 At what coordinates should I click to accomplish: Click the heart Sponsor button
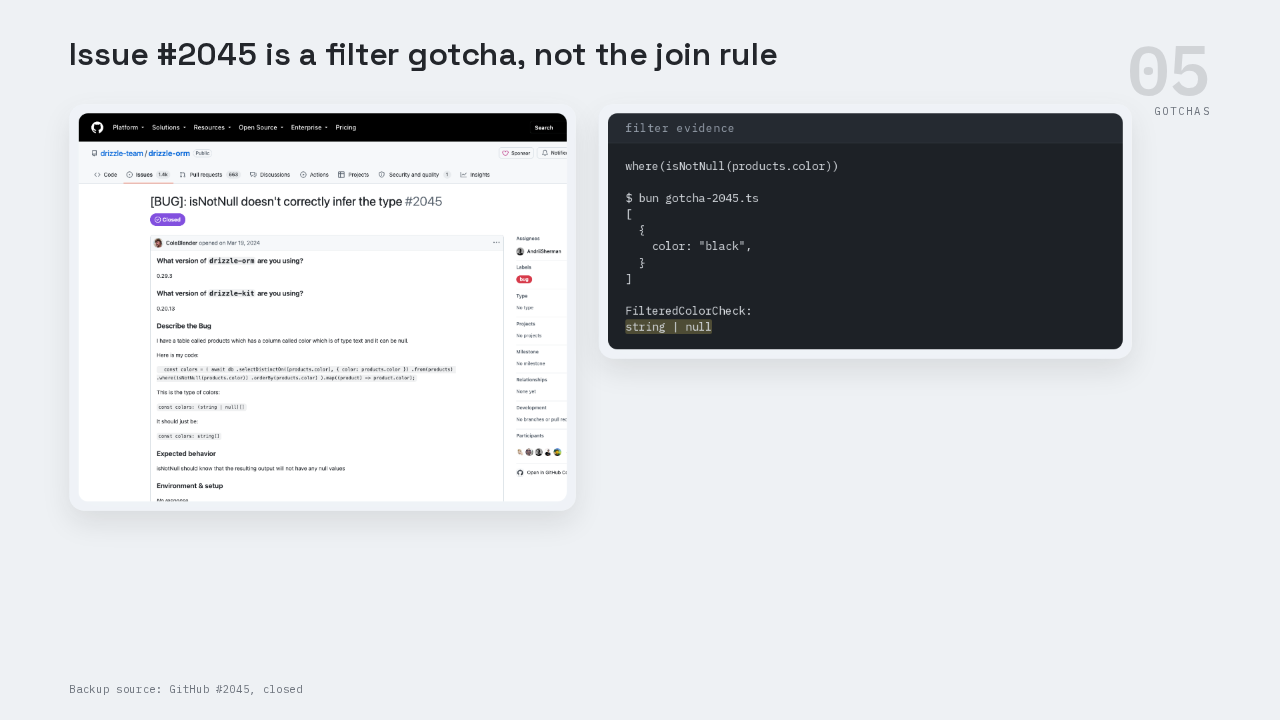click(x=516, y=153)
